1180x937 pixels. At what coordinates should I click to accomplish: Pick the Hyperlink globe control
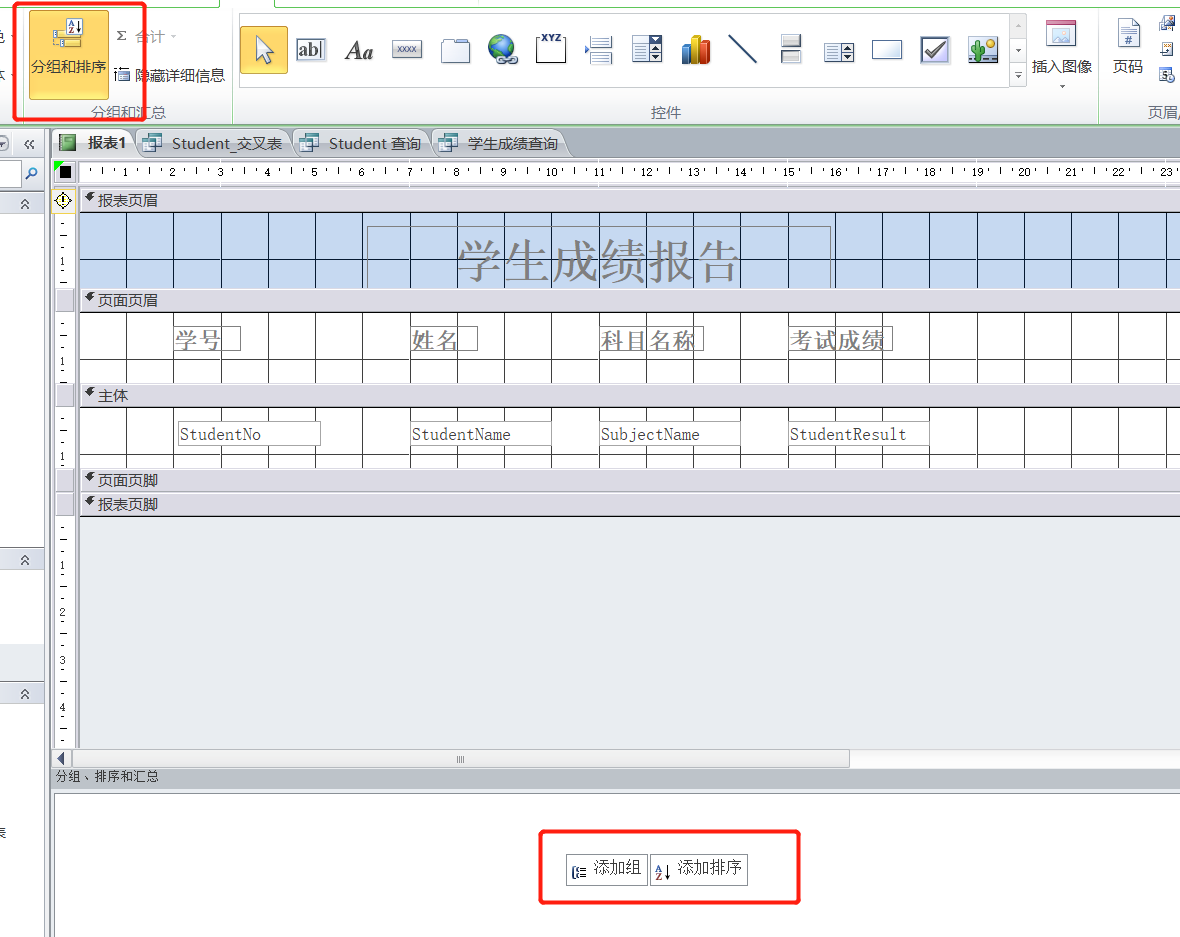(503, 50)
